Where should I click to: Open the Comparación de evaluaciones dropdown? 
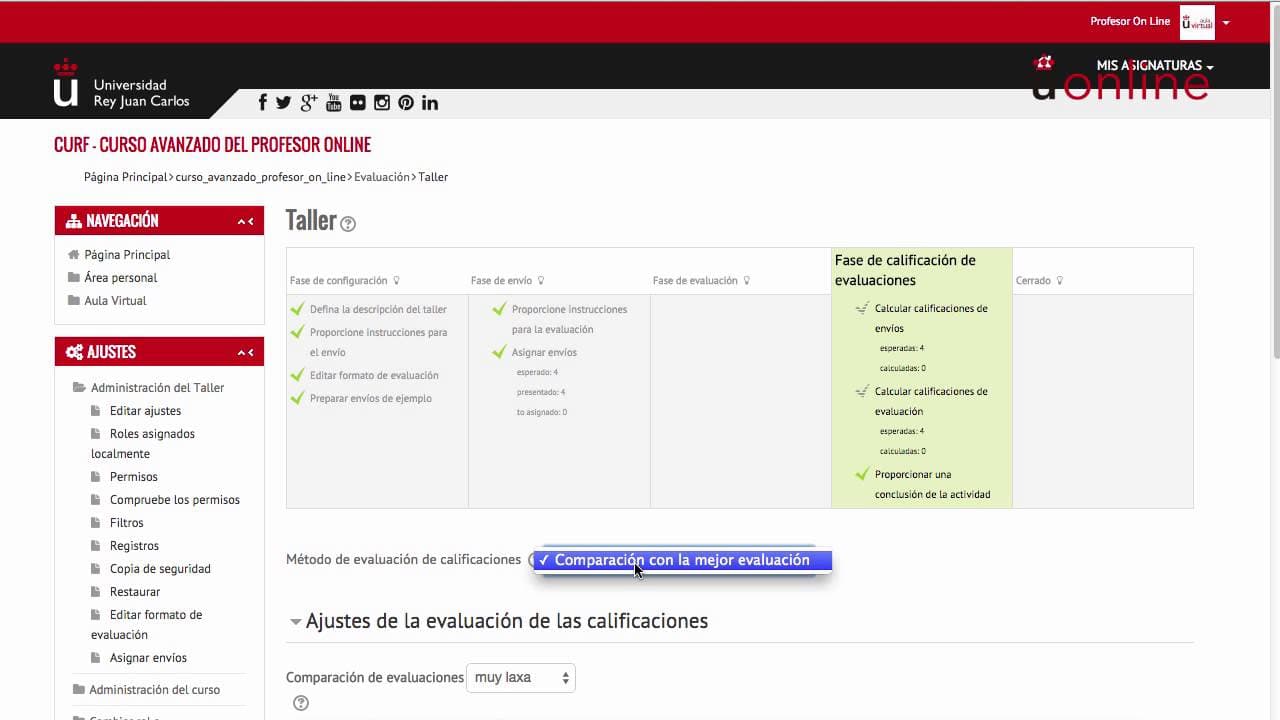click(520, 678)
